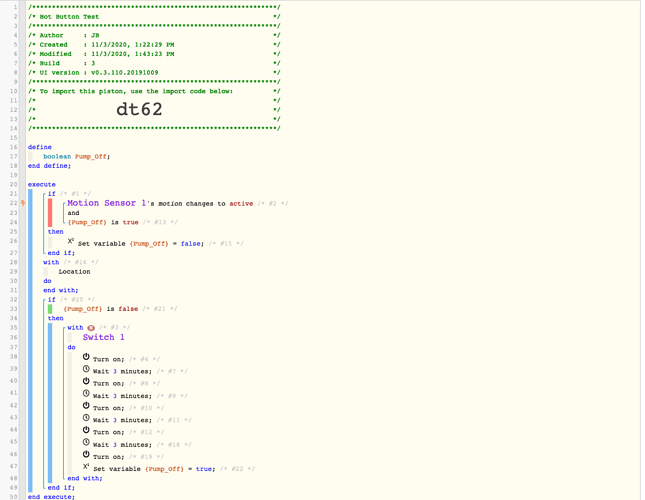Viewport: 645px width, 500px height.
Task: Click the end with; on line 31
Action: pos(61,290)
